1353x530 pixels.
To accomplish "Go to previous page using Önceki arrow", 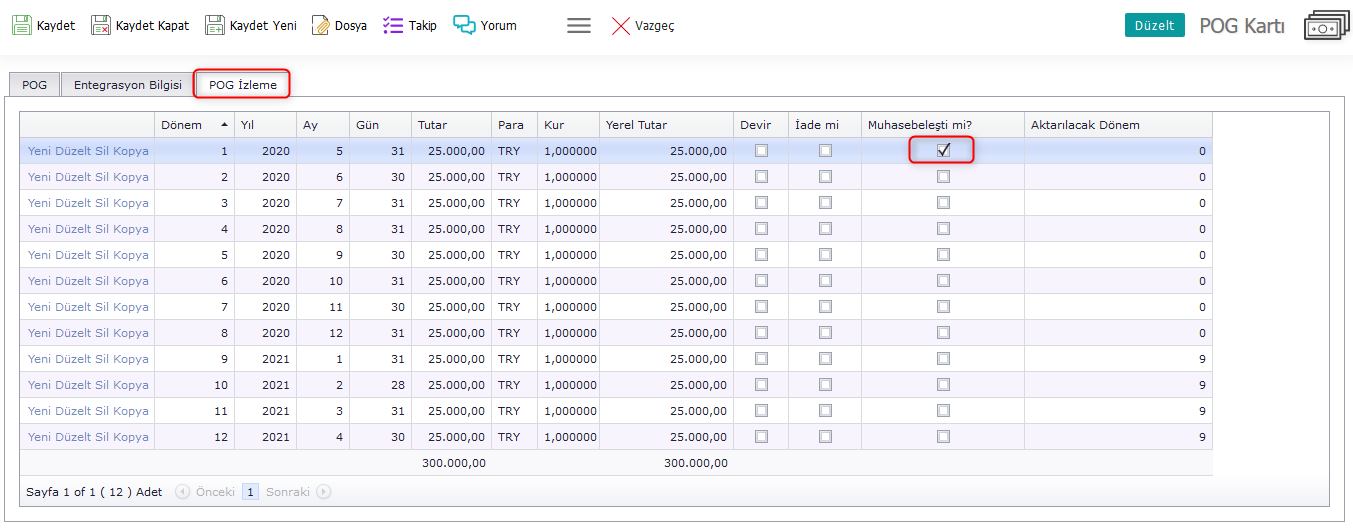I will click(x=182, y=492).
